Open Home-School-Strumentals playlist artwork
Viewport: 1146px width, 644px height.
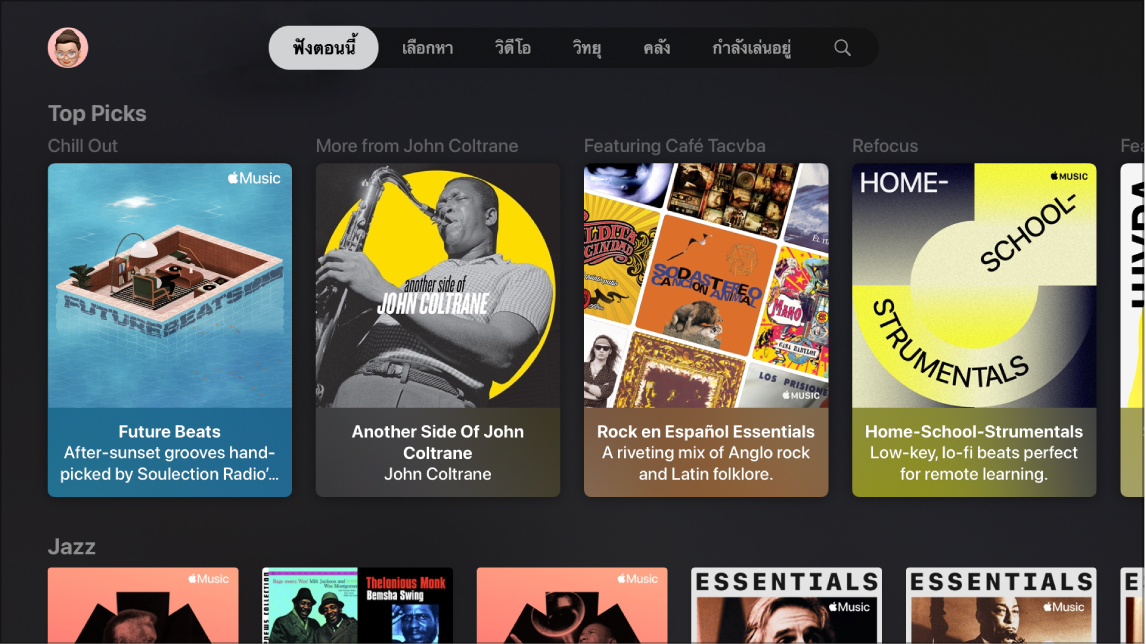[x=974, y=285]
